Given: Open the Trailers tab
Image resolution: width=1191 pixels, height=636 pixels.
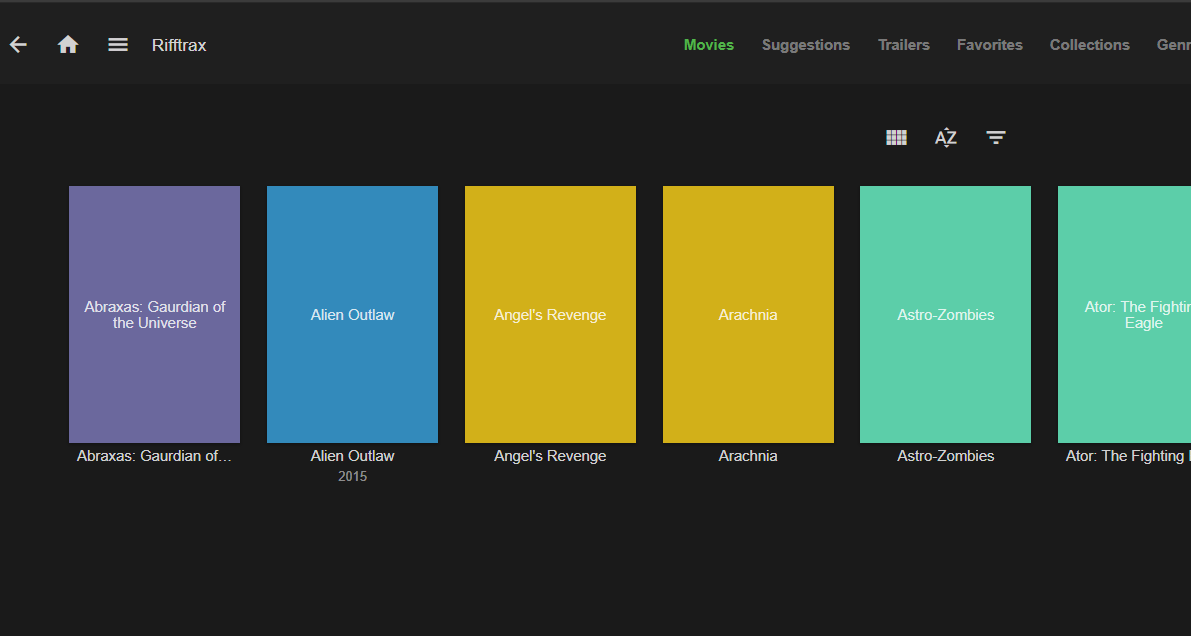Looking at the screenshot, I should point(903,45).
